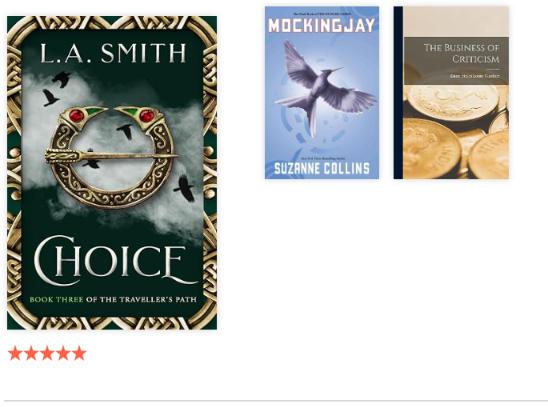548x407 pixels.
Task: Click the purple mockingjay bird illustration
Action: (x=325, y=87)
